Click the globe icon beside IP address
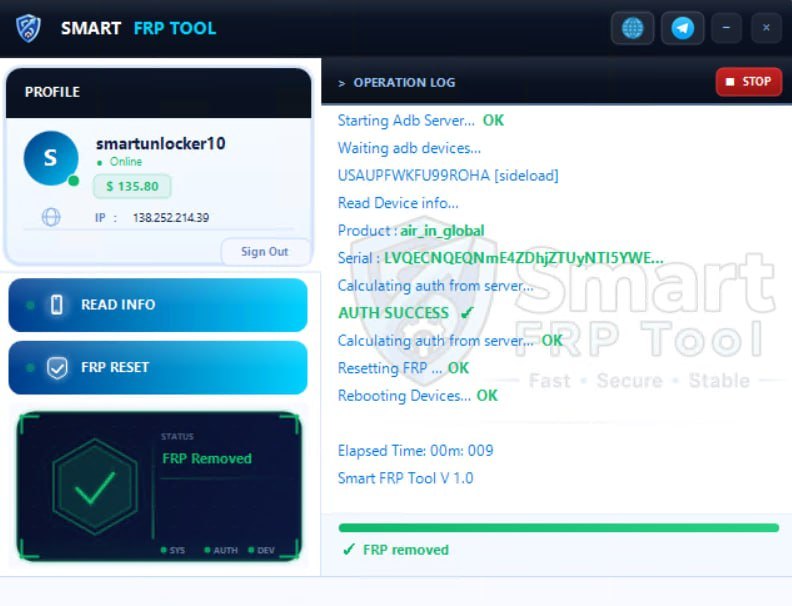This screenshot has height=606, width=792. pyautogui.click(x=51, y=217)
